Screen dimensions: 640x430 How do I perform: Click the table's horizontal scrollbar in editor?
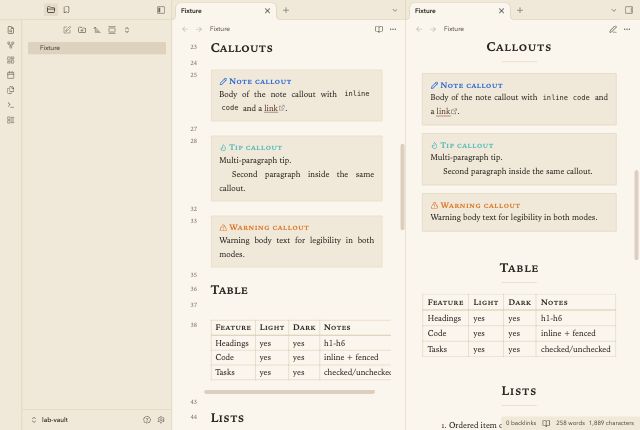click(x=289, y=392)
